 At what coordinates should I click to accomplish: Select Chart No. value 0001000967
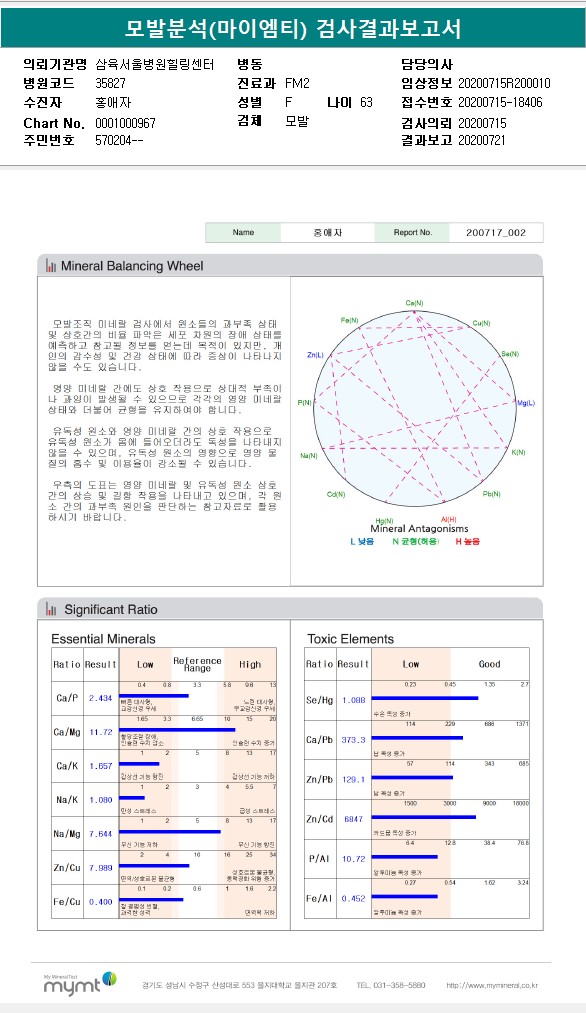point(125,123)
